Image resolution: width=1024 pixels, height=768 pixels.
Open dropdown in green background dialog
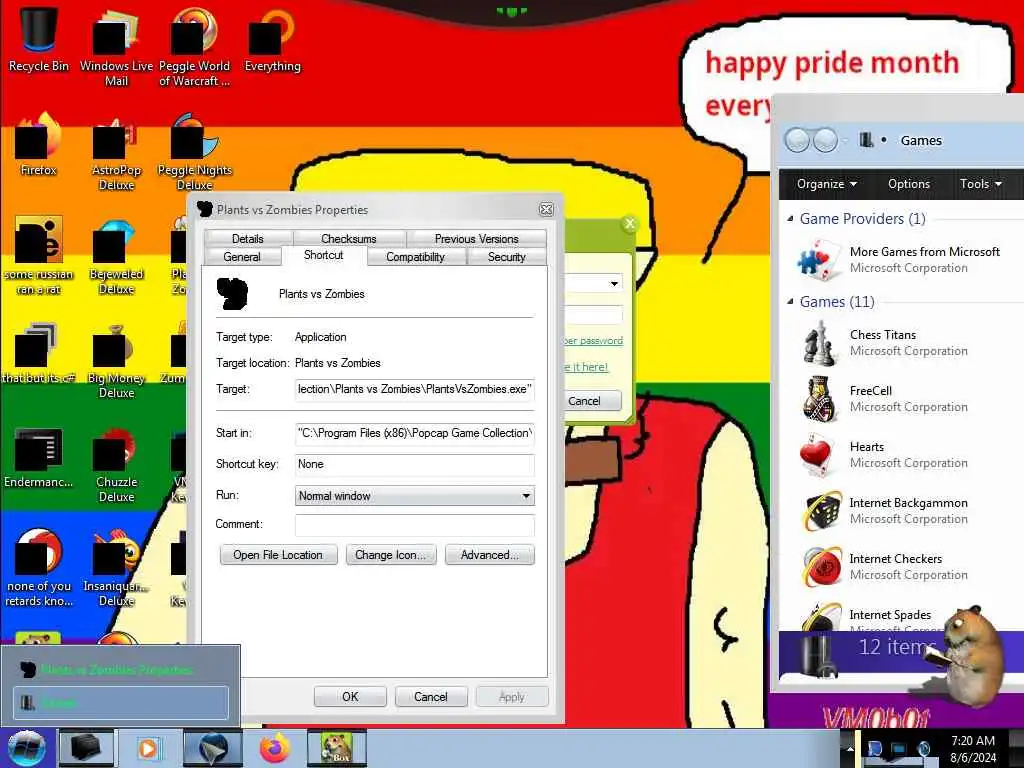[x=614, y=283]
